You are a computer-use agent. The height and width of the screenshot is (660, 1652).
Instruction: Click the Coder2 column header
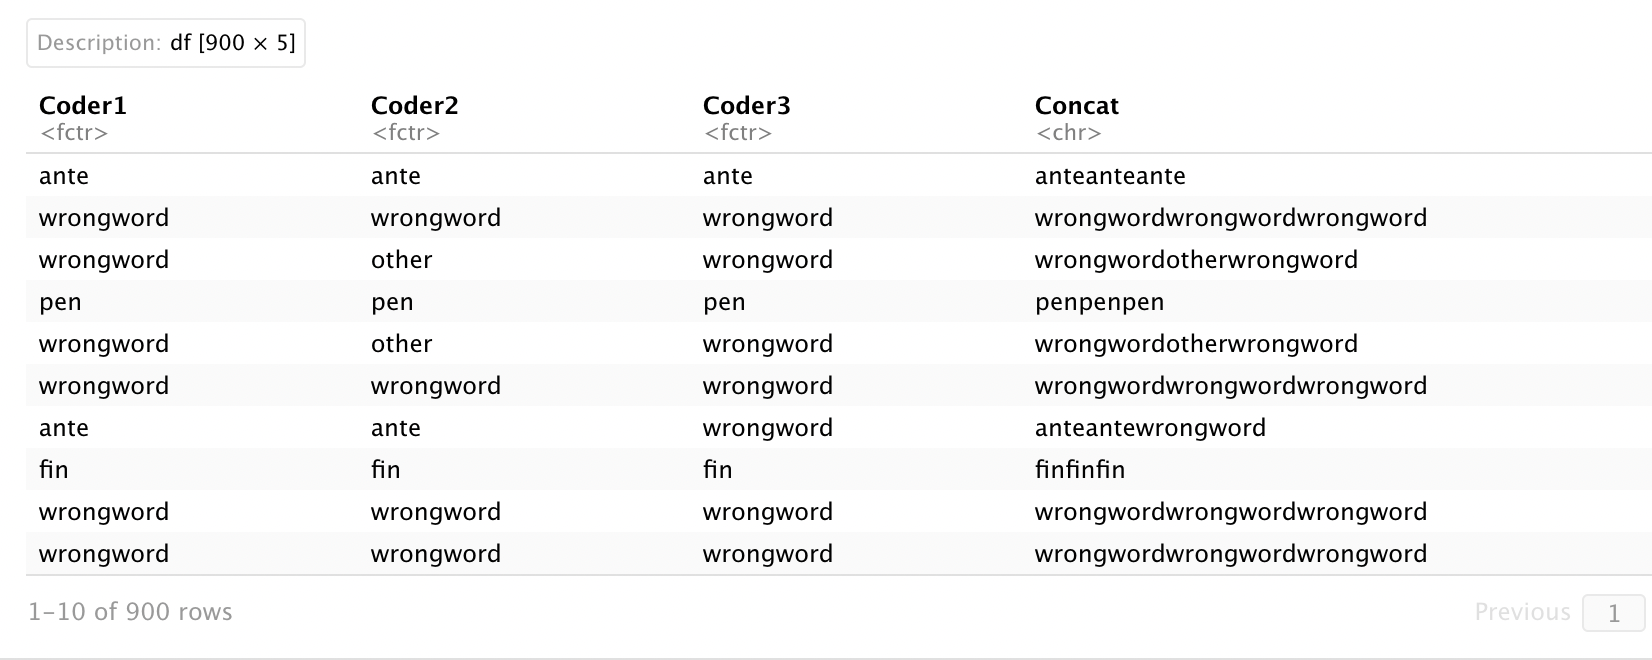click(x=415, y=106)
